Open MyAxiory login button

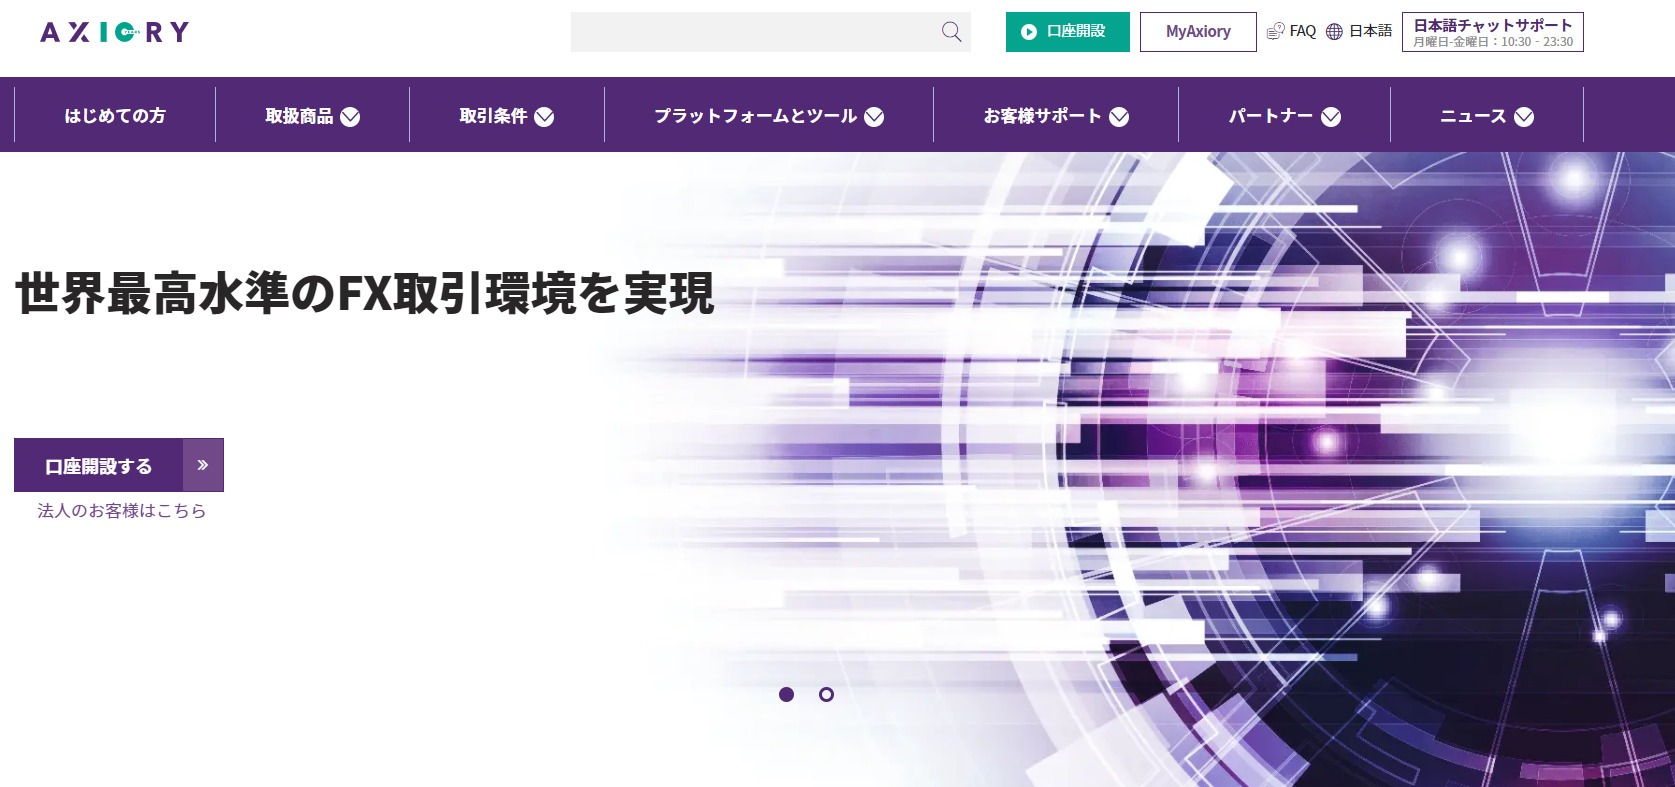[1198, 32]
